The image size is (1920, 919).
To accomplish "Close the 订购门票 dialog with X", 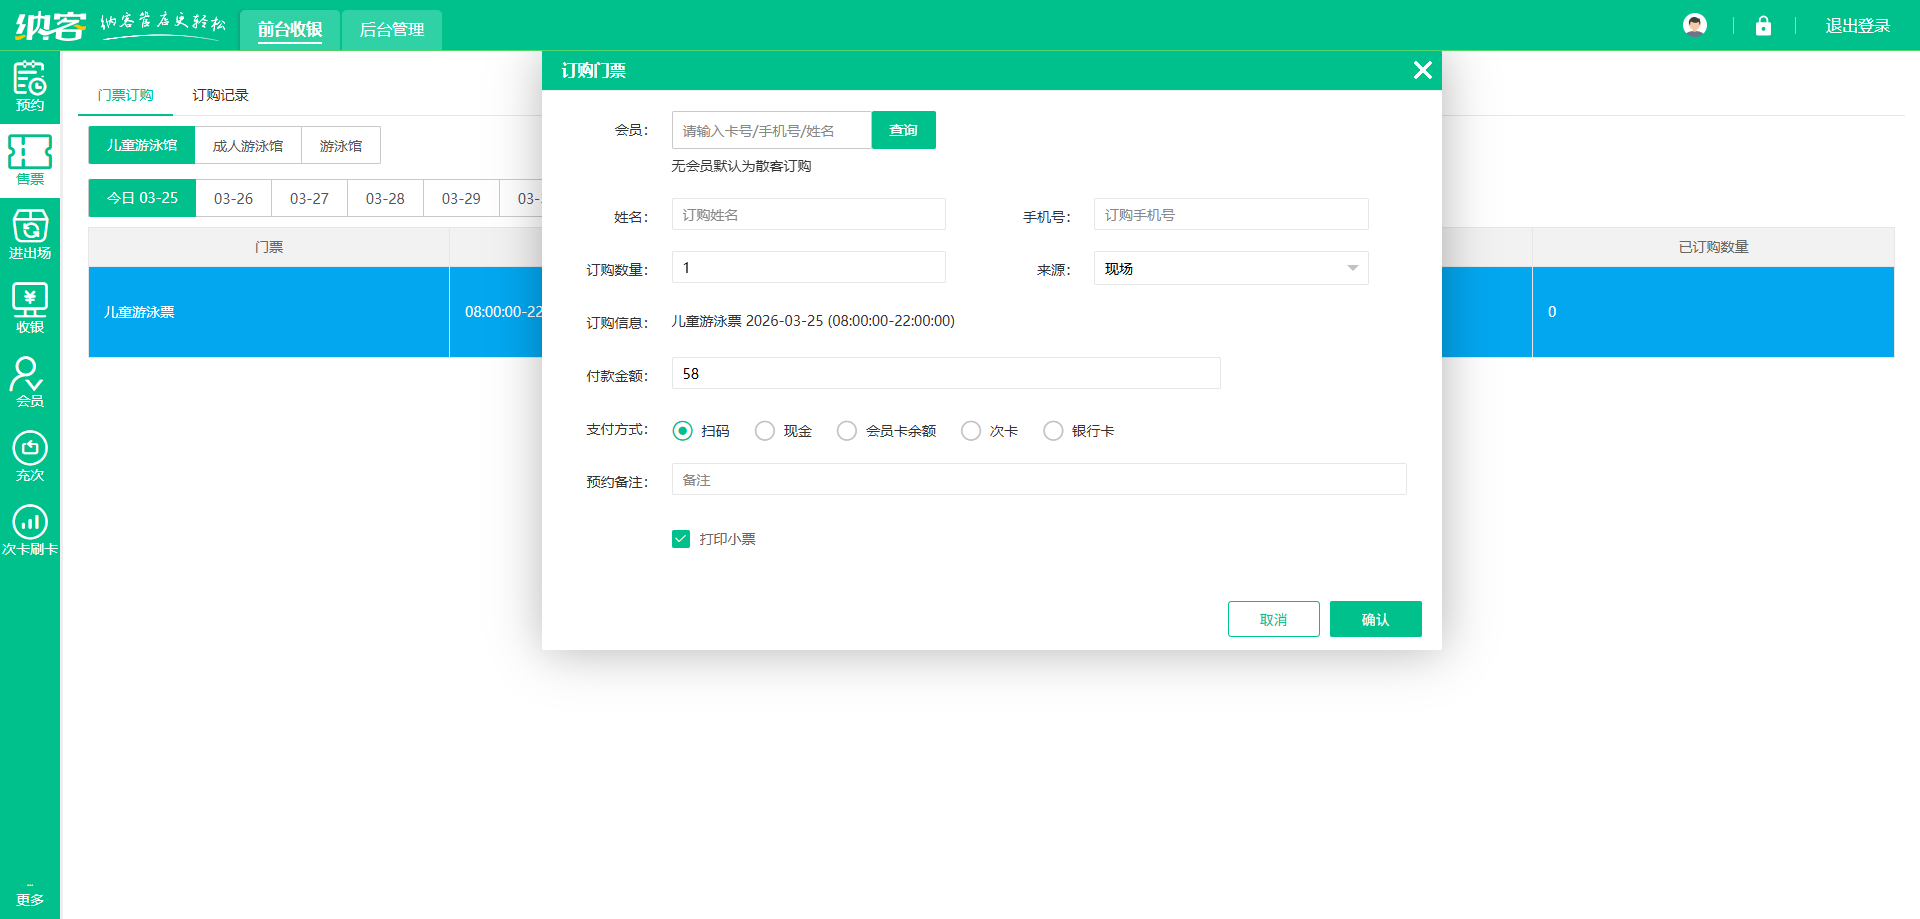I will click(x=1422, y=70).
